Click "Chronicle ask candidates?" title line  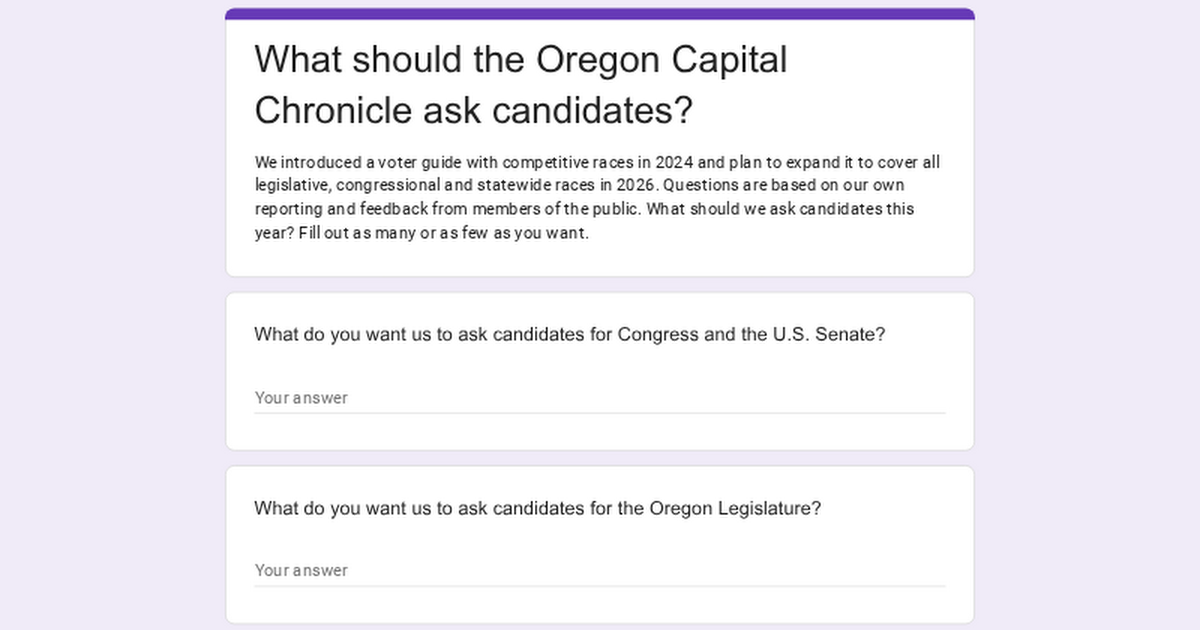(473, 110)
